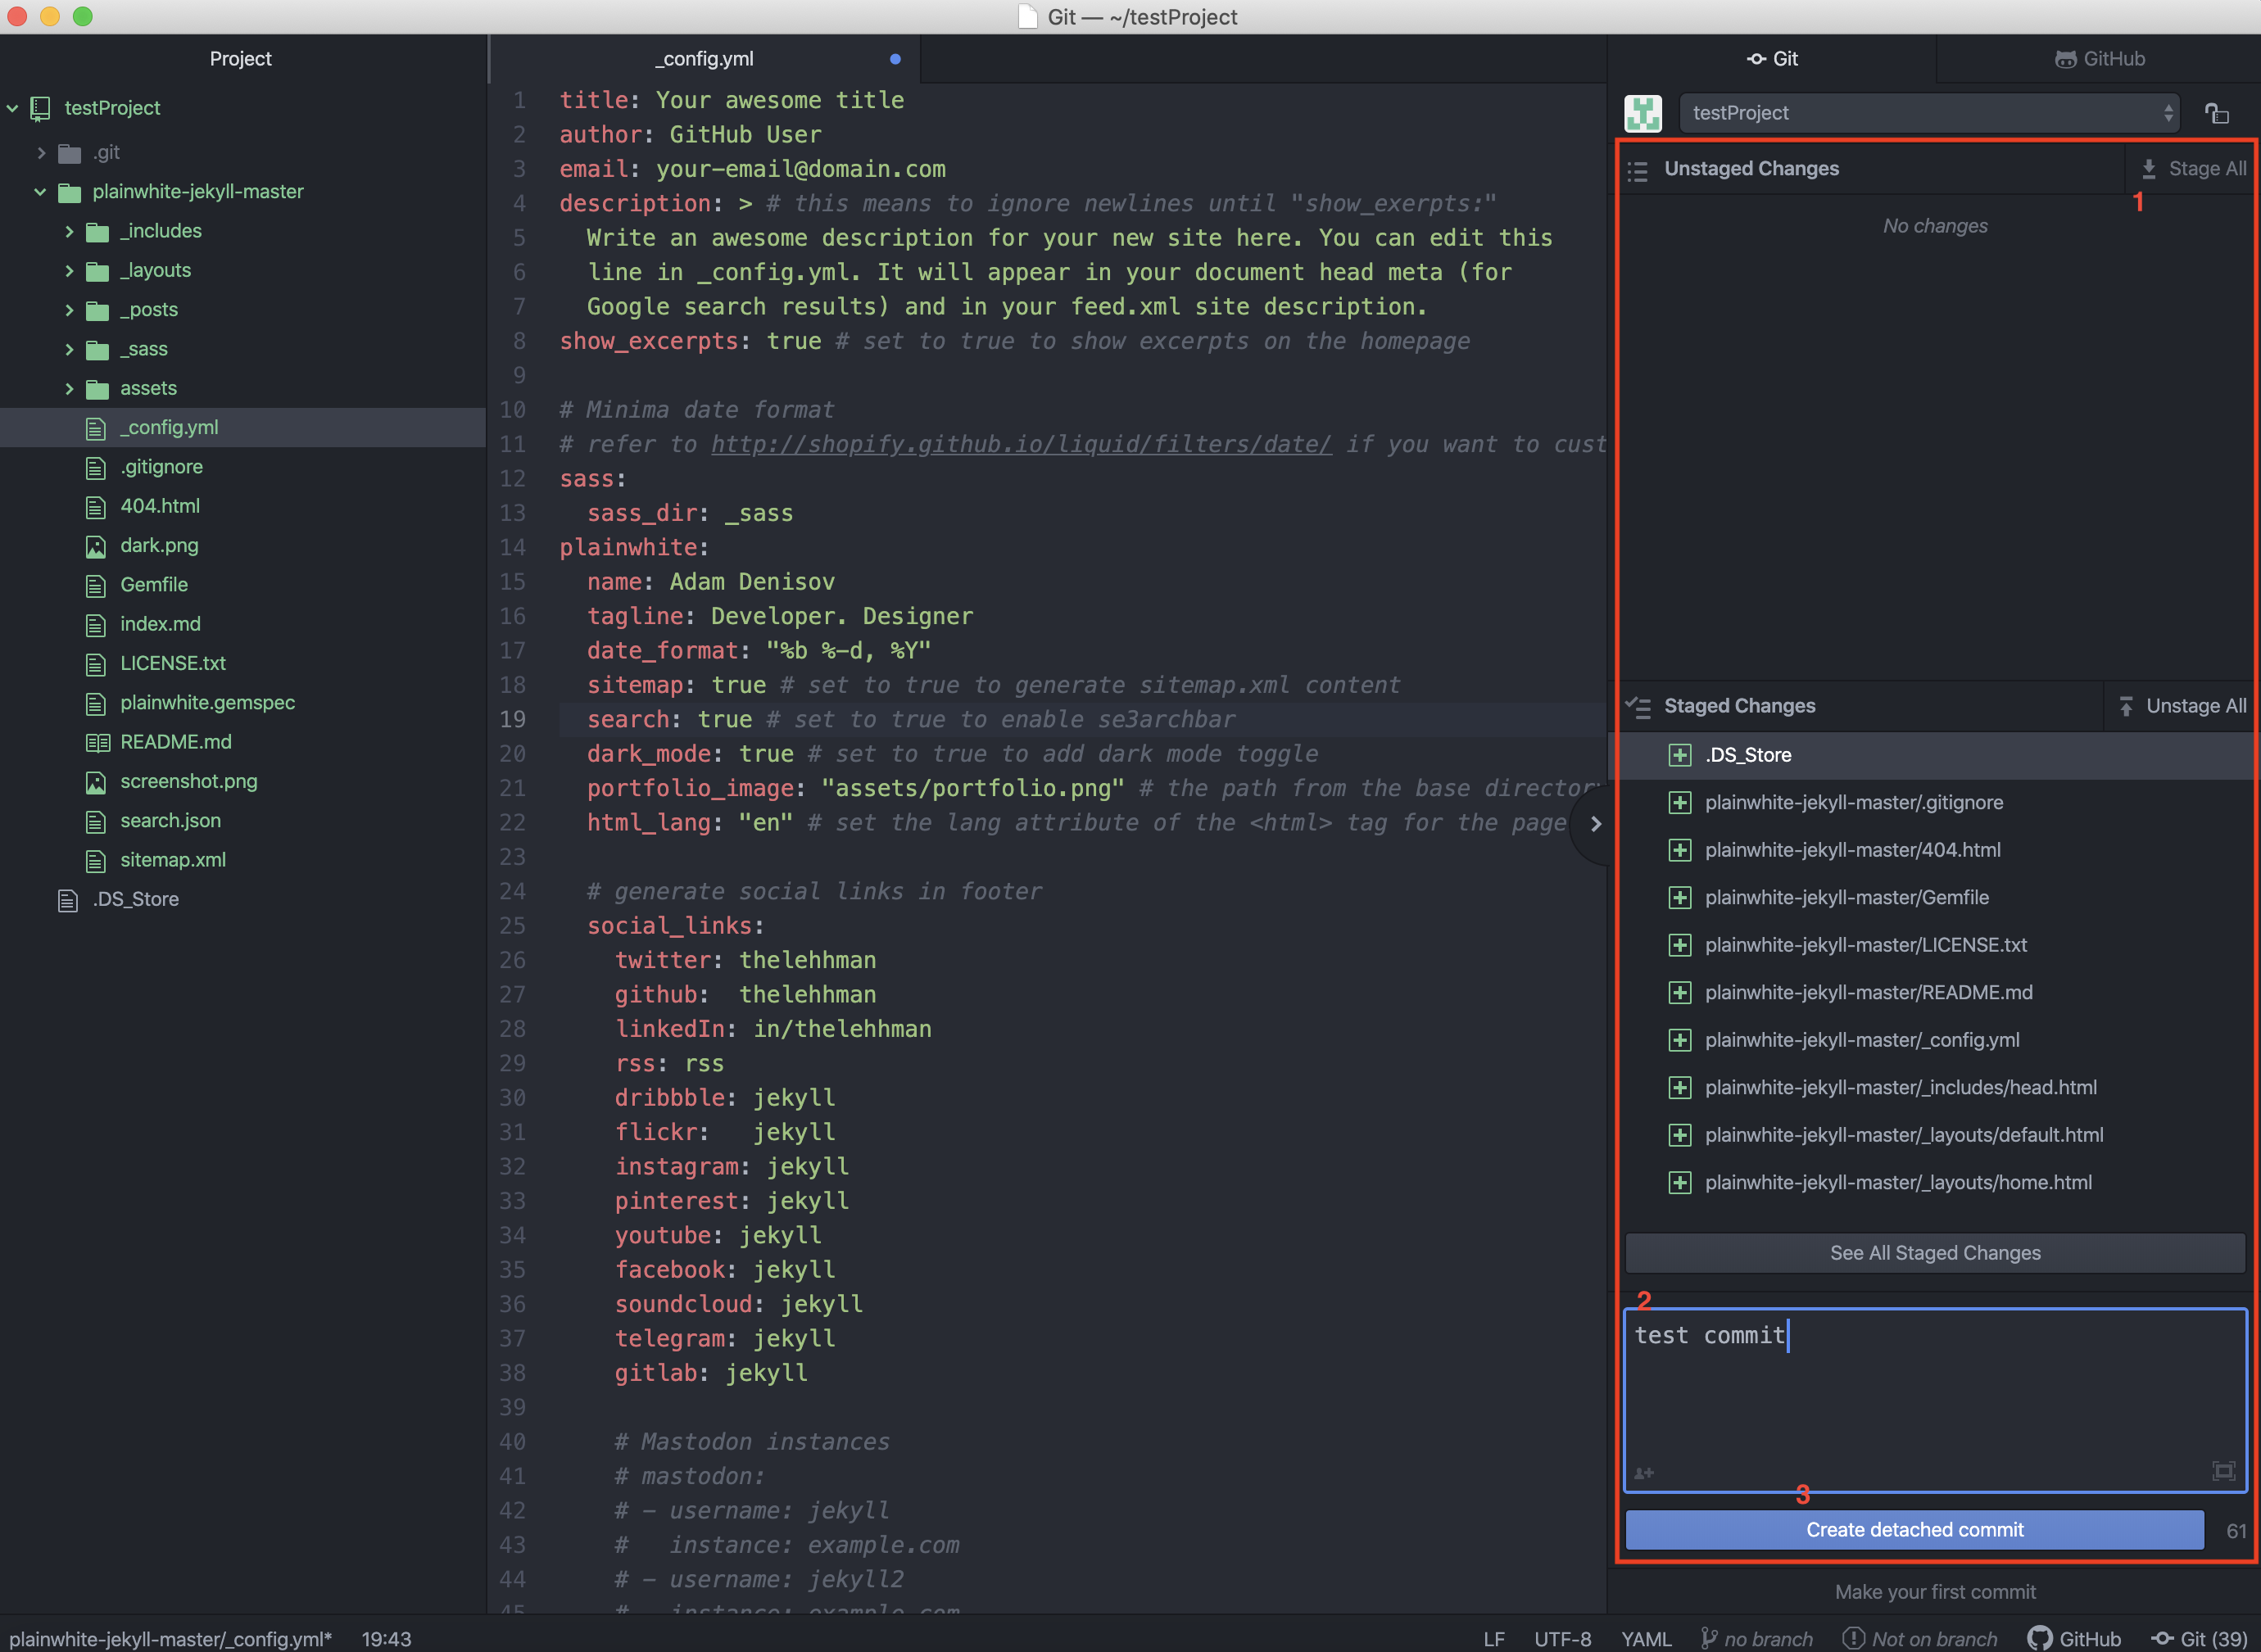Open the change working directory icon
Screen dimensions: 2261x1652
coord(2217,113)
